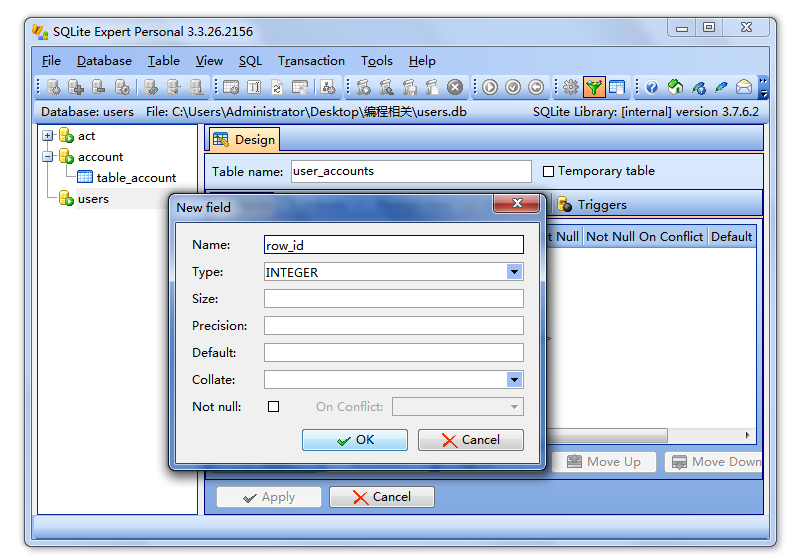Click the Apply button
This screenshot has width=800, height=560.
269,497
